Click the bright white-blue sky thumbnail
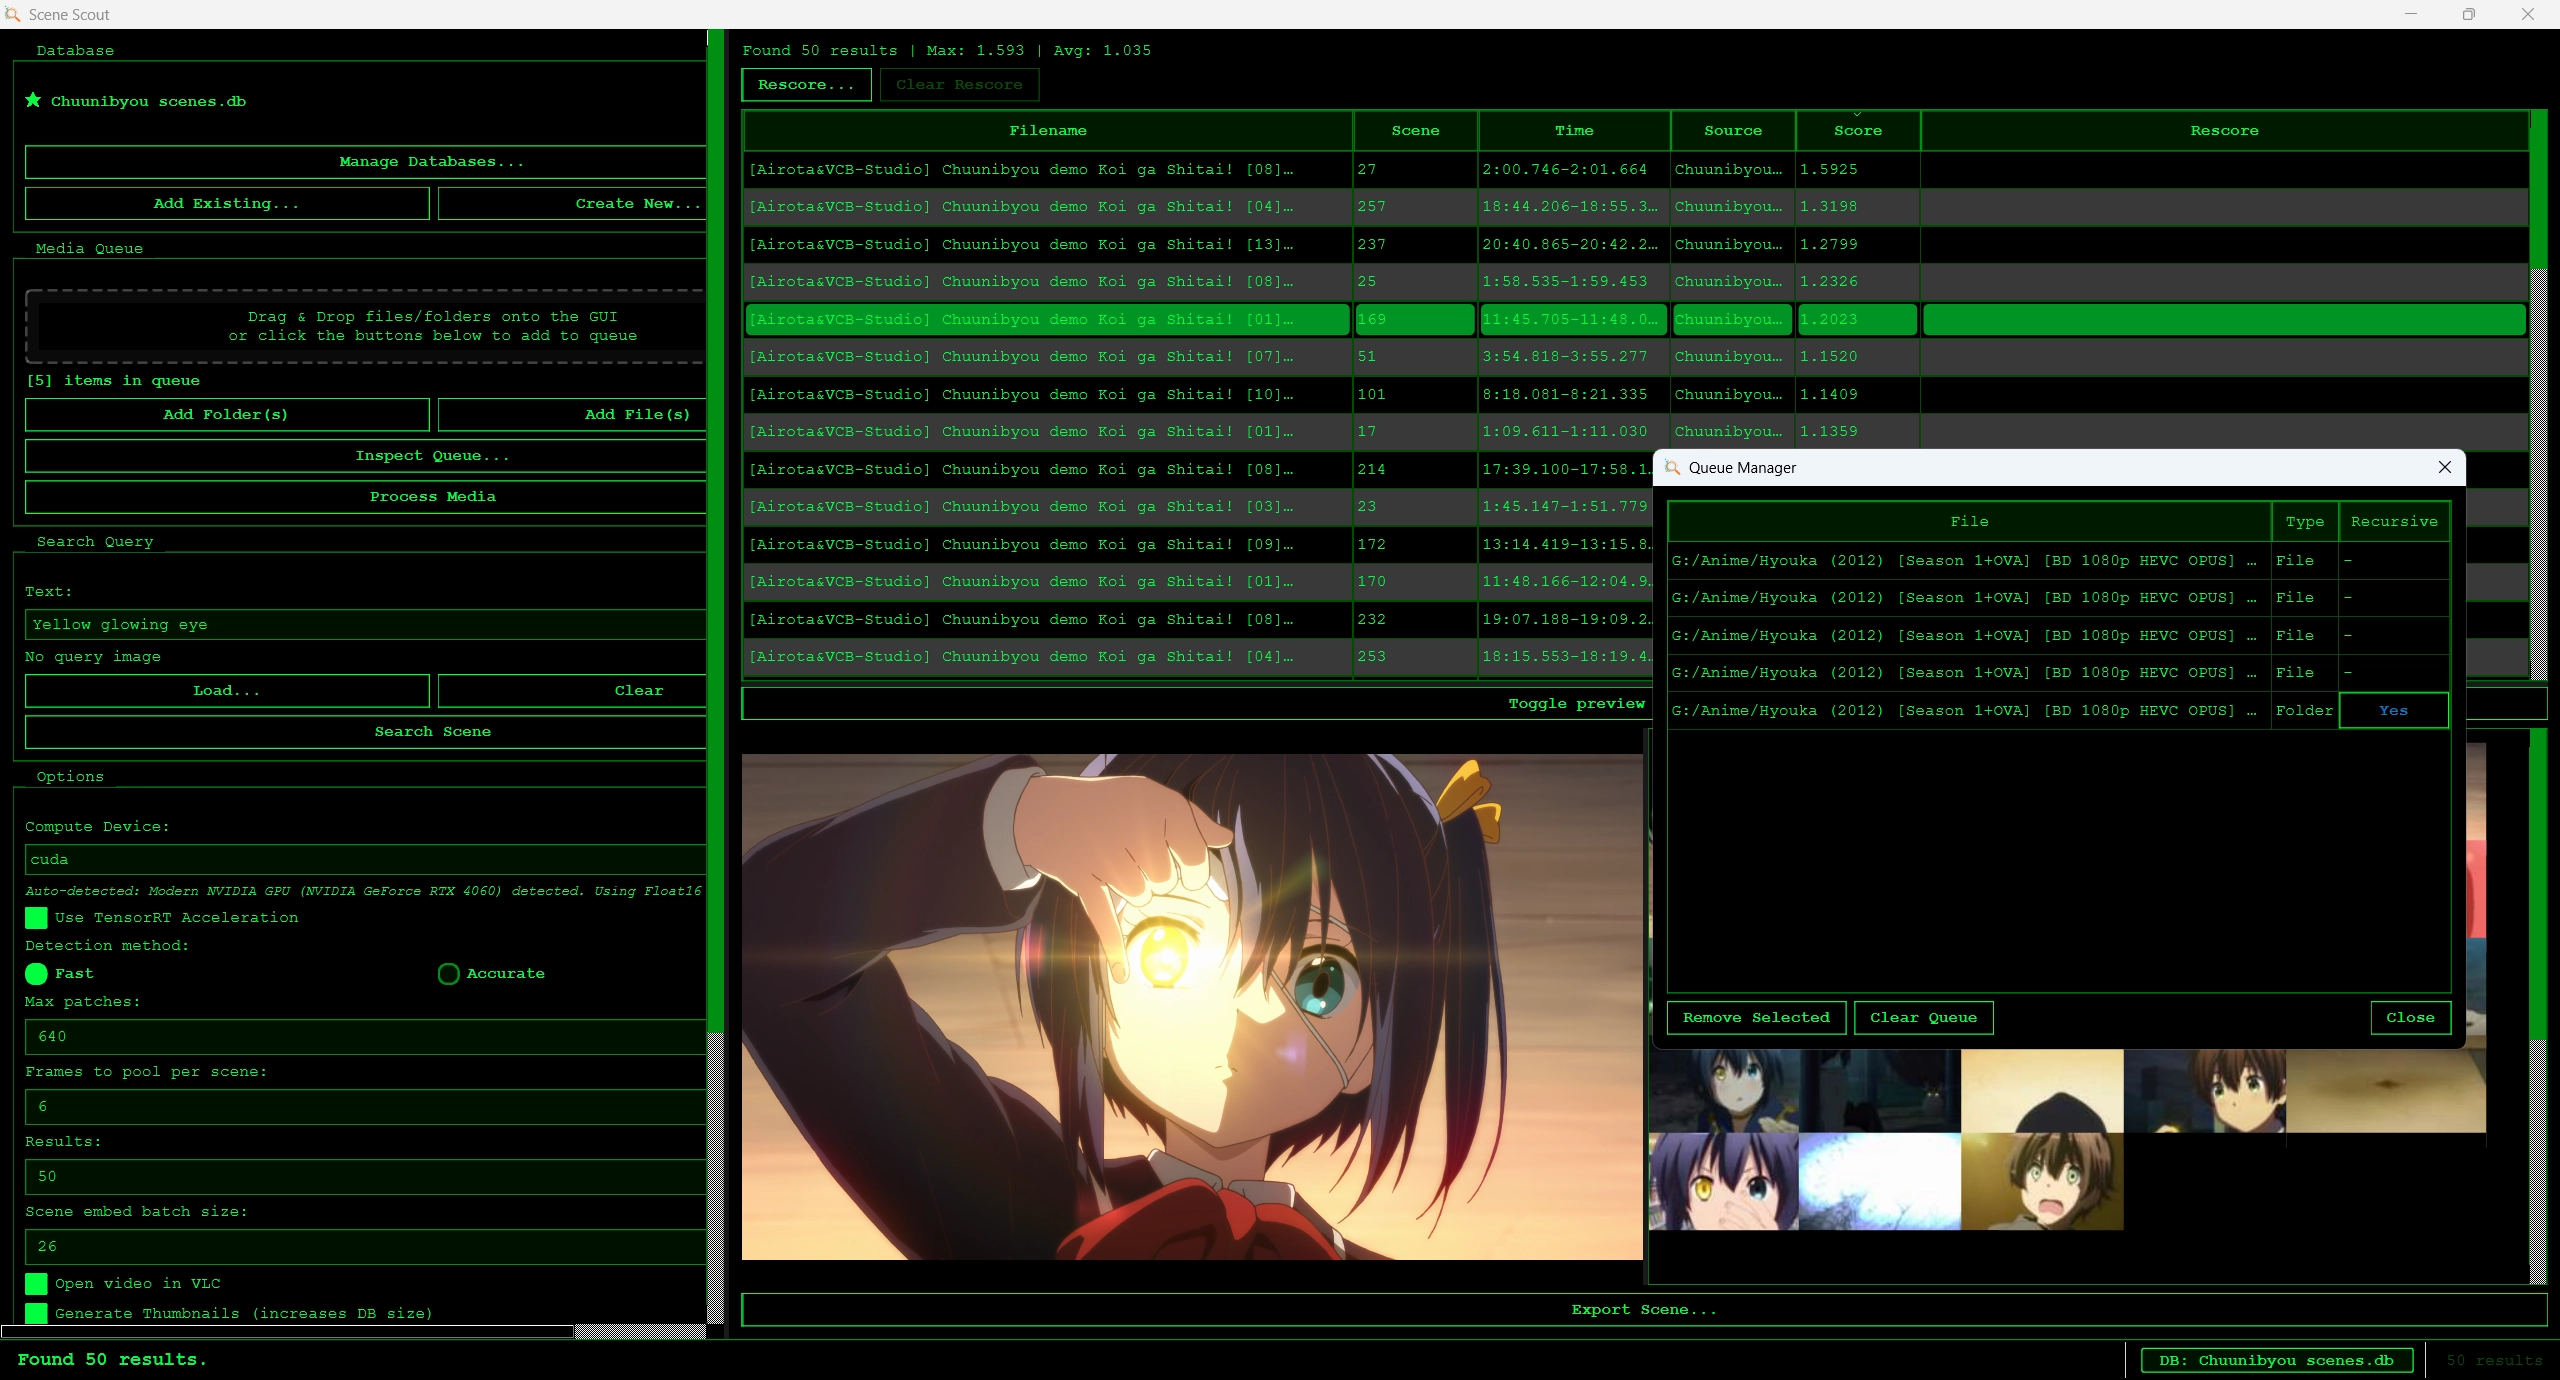The image size is (2560, 1380). [1880, 1180]
